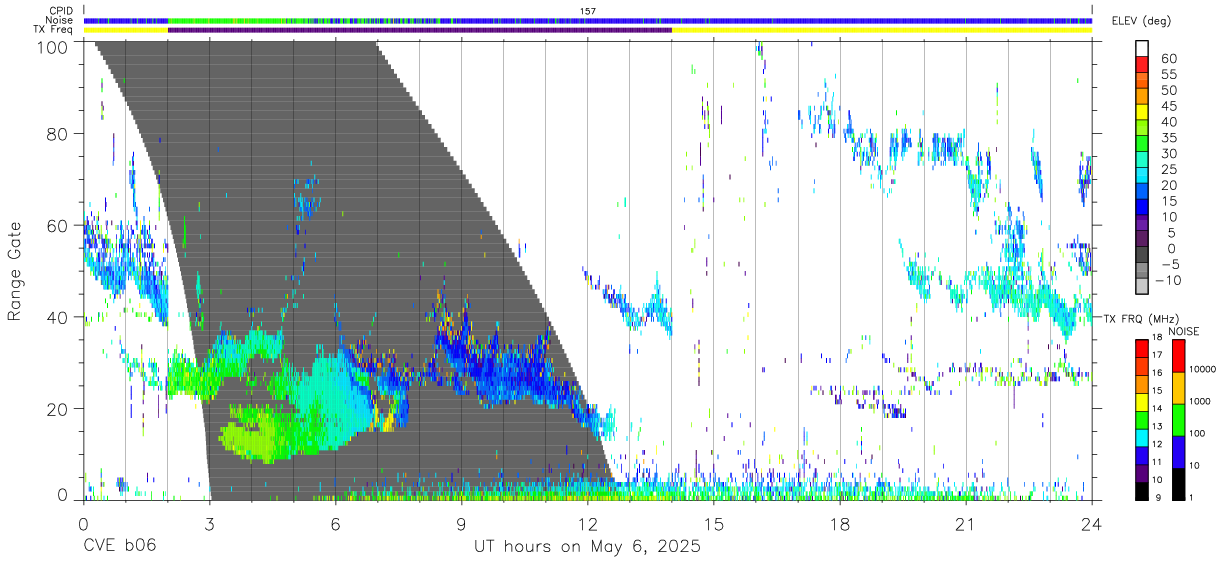Screen dimensions: 1228x567
Task: Click the NOISE legend title
Action: coord(1186,331)
